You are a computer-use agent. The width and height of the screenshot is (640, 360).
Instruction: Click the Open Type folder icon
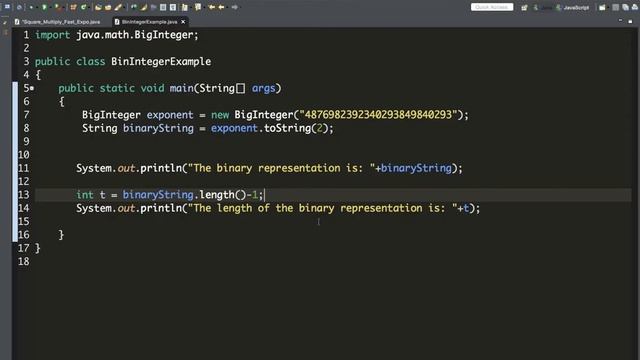[98, 7]
